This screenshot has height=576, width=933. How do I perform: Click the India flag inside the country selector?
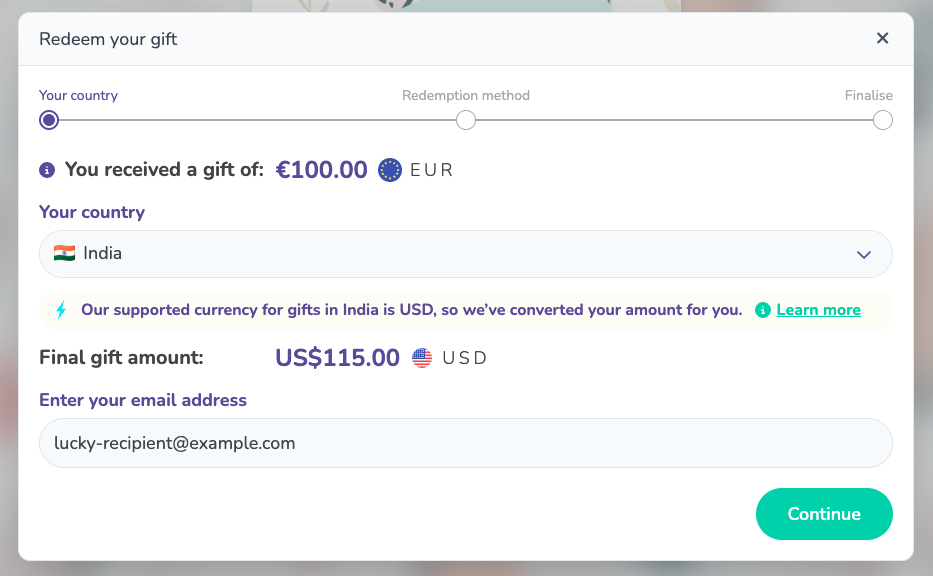point(65,253)
